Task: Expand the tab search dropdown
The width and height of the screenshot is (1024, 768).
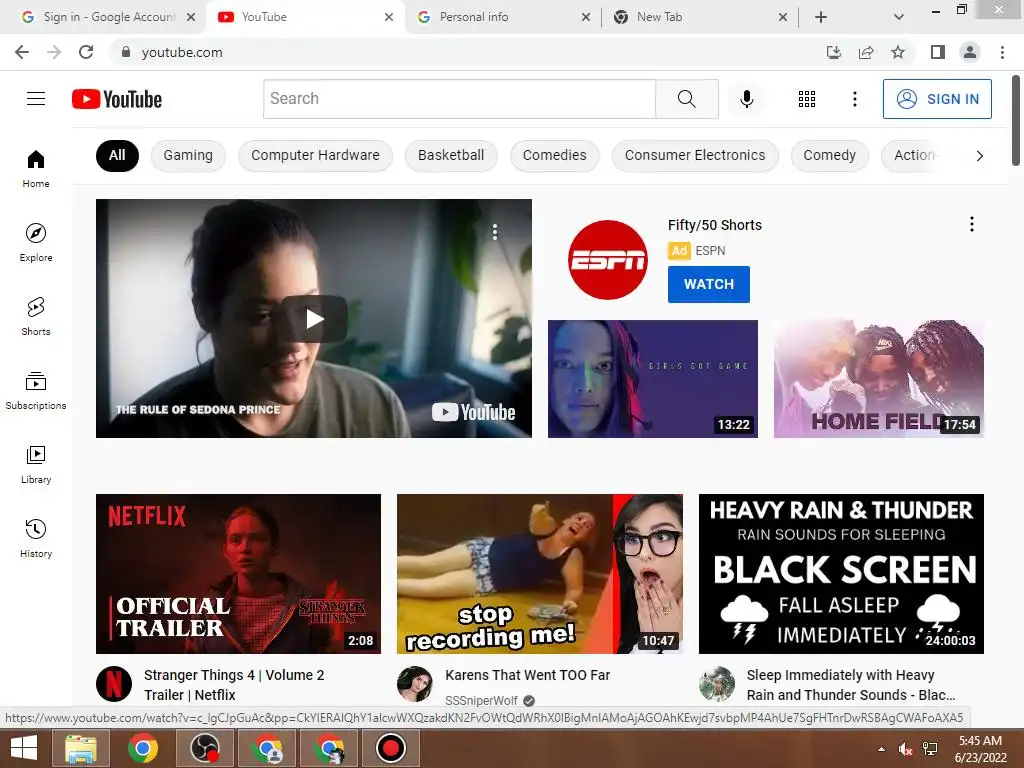Action: 899,17
